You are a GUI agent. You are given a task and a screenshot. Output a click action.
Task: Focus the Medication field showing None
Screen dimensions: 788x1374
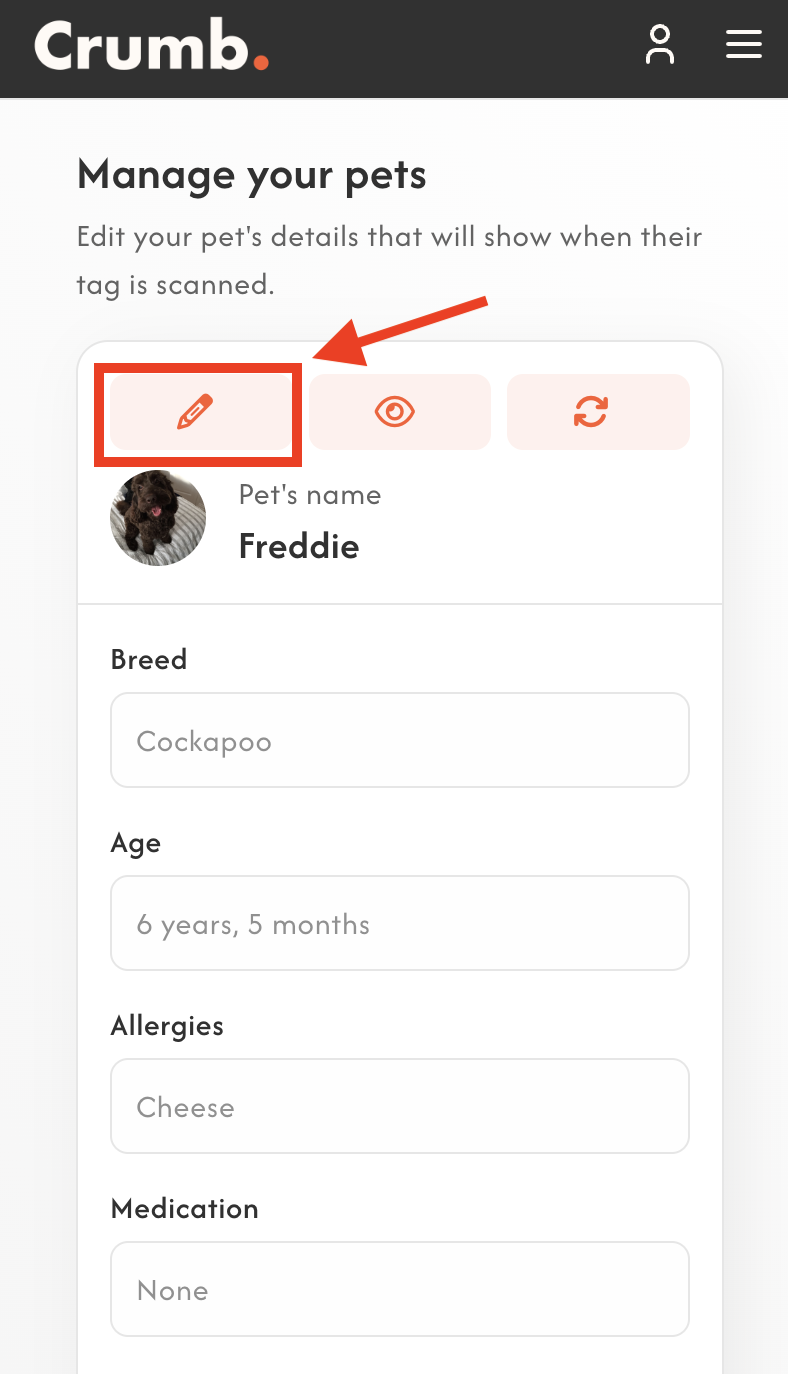[399, 1290]
